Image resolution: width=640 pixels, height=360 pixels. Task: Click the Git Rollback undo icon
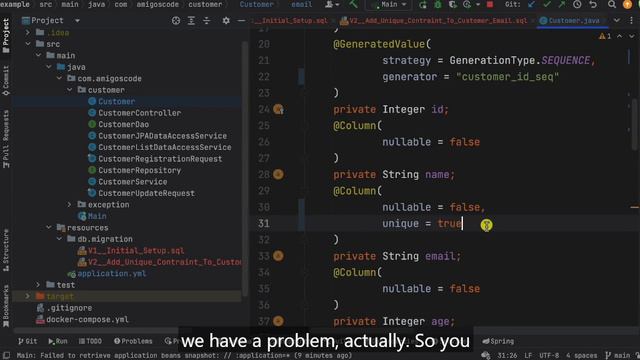coord(593,4)
